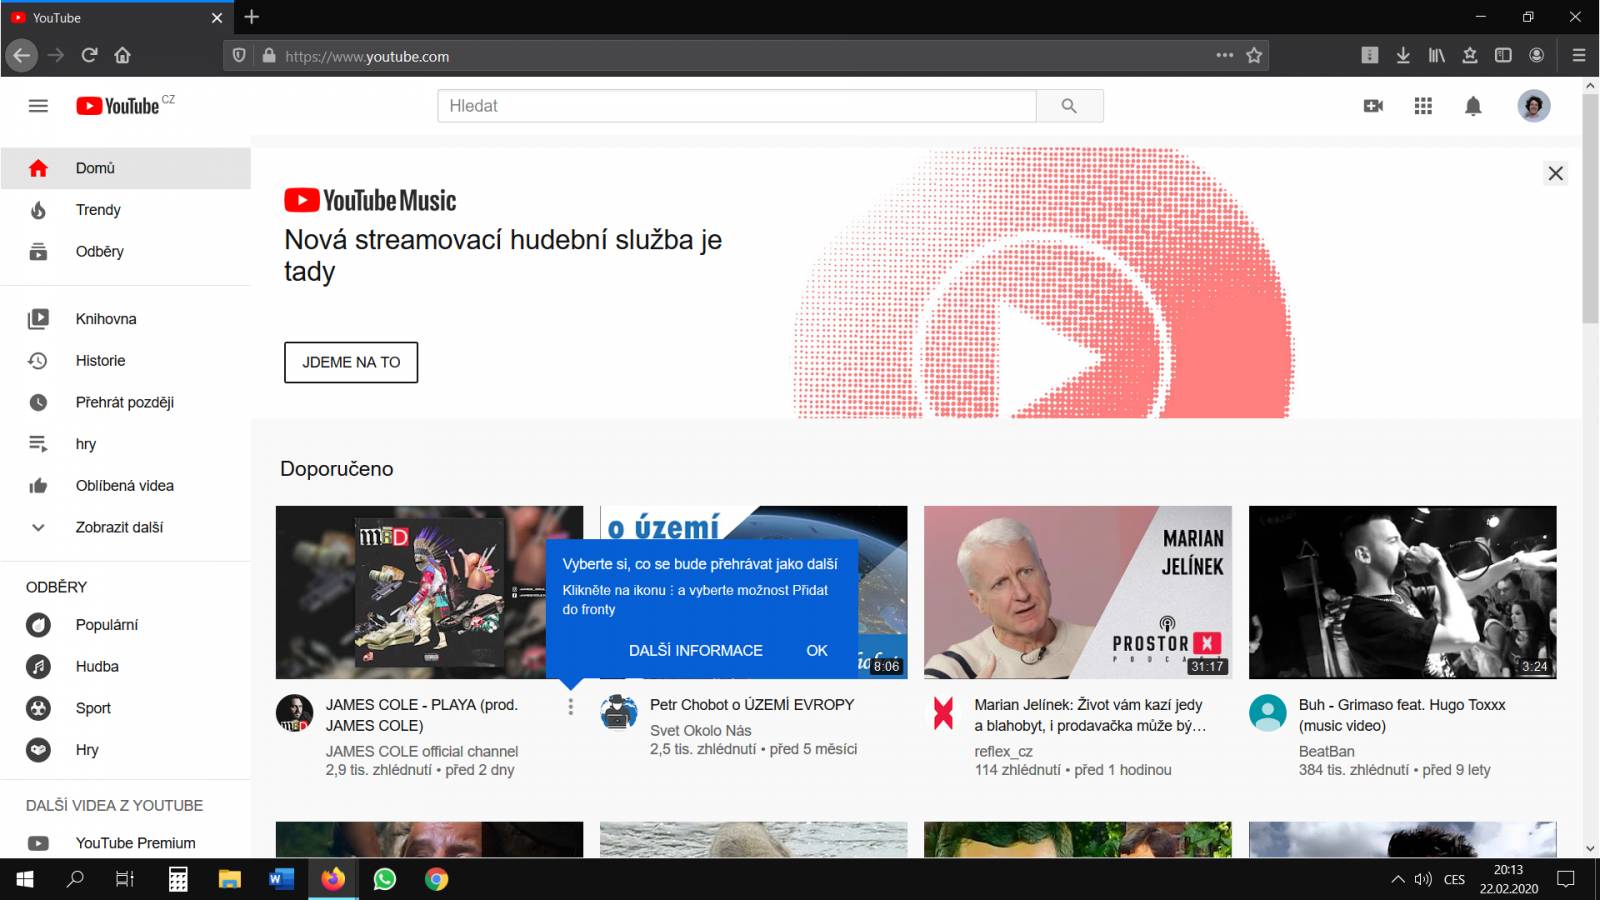Viewport: 1600px width, 900px height.
Task: Close the YouTube tab
Action: 216,18
